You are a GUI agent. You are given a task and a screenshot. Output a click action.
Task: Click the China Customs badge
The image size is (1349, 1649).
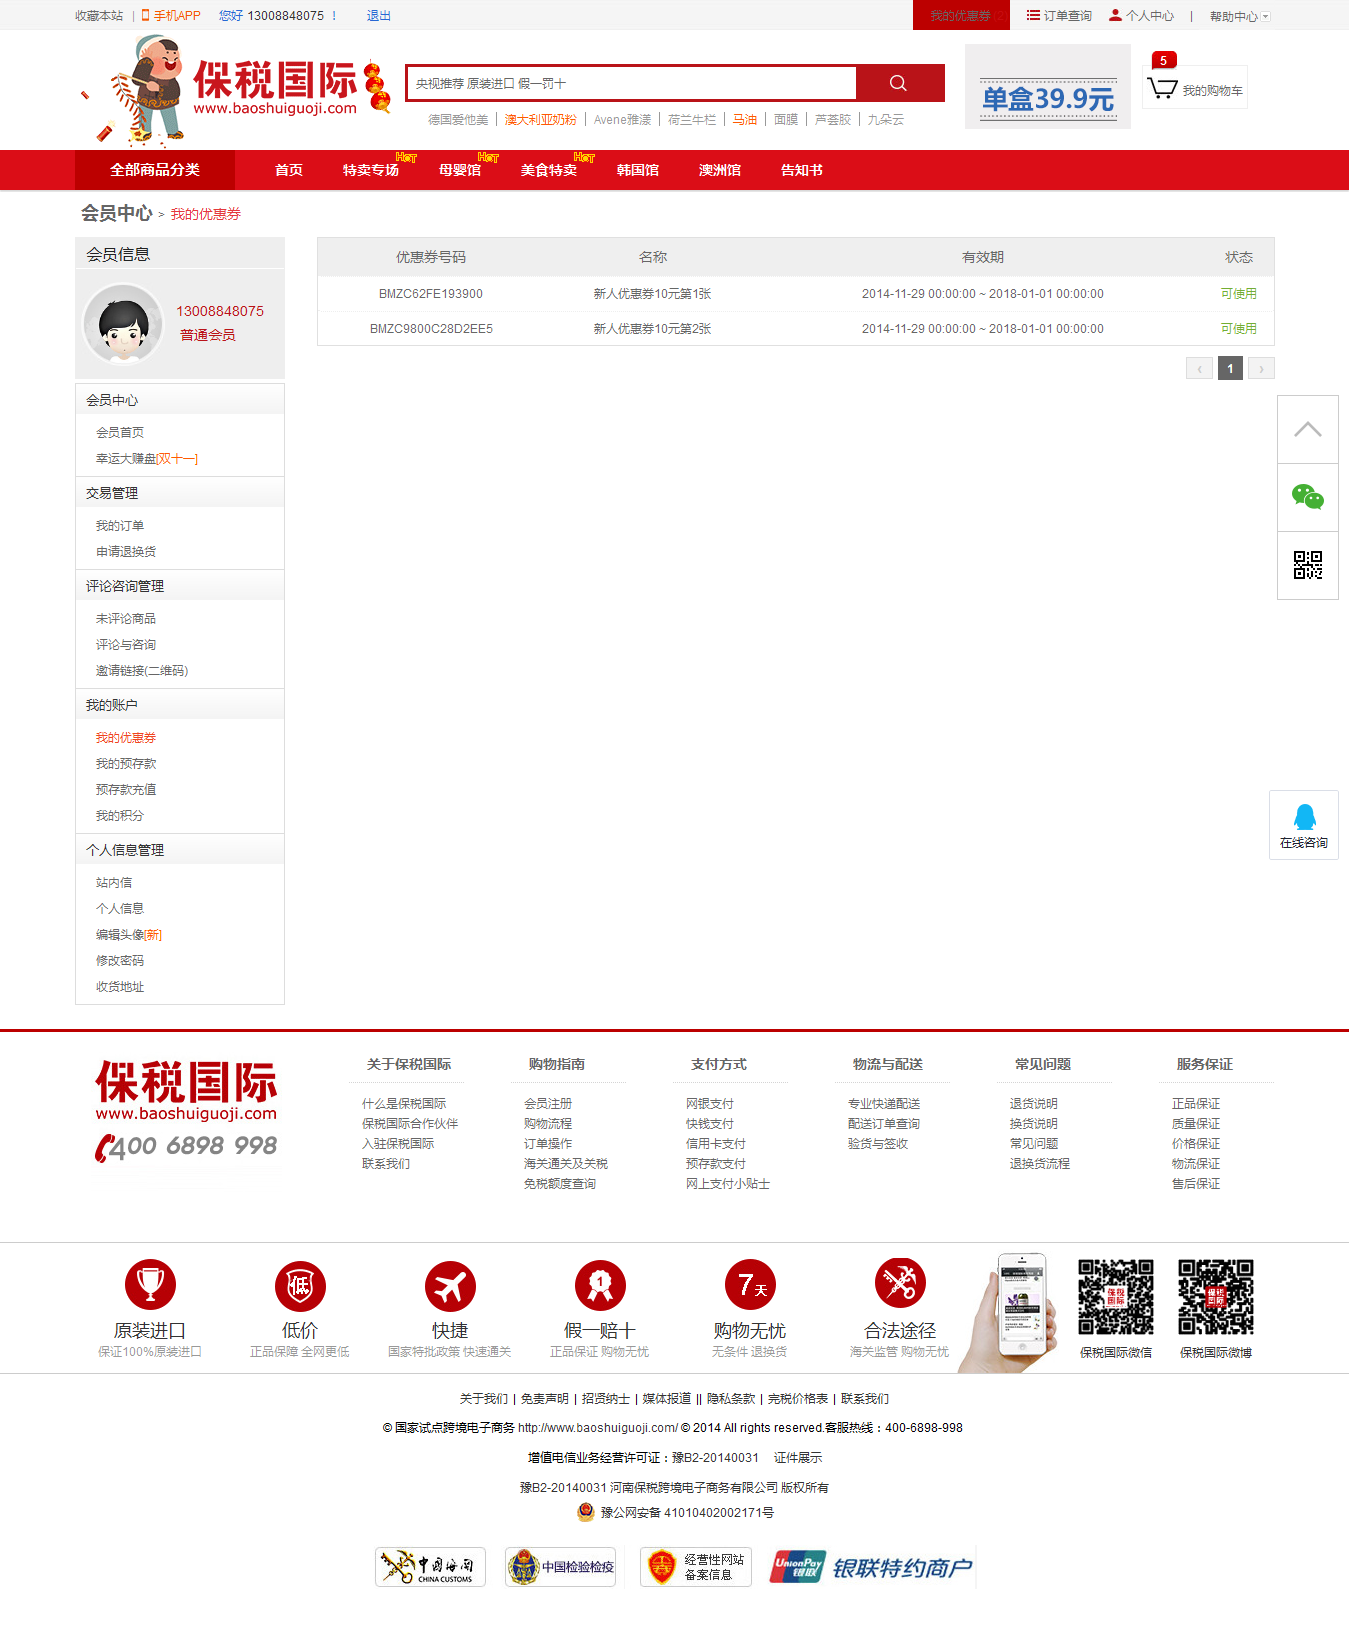430,1567
